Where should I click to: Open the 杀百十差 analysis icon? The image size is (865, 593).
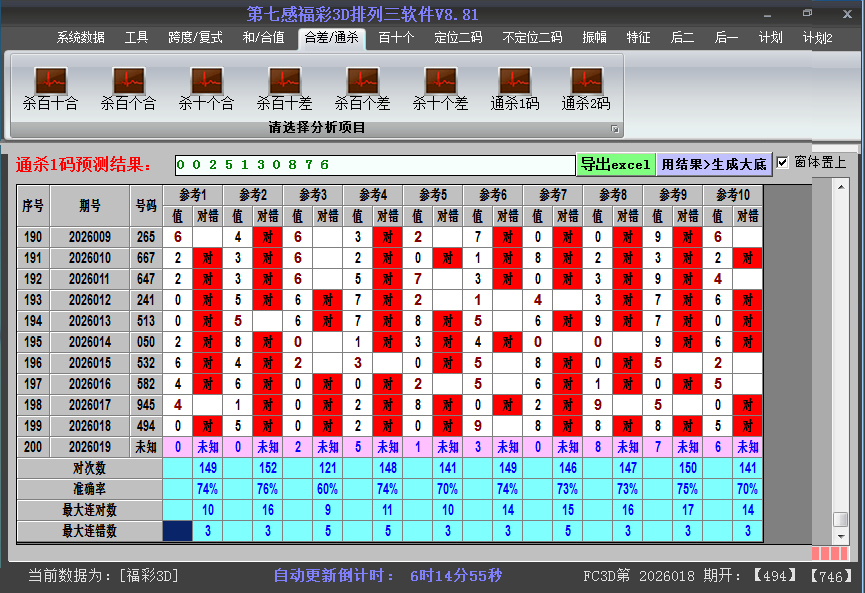click(284, 81)
